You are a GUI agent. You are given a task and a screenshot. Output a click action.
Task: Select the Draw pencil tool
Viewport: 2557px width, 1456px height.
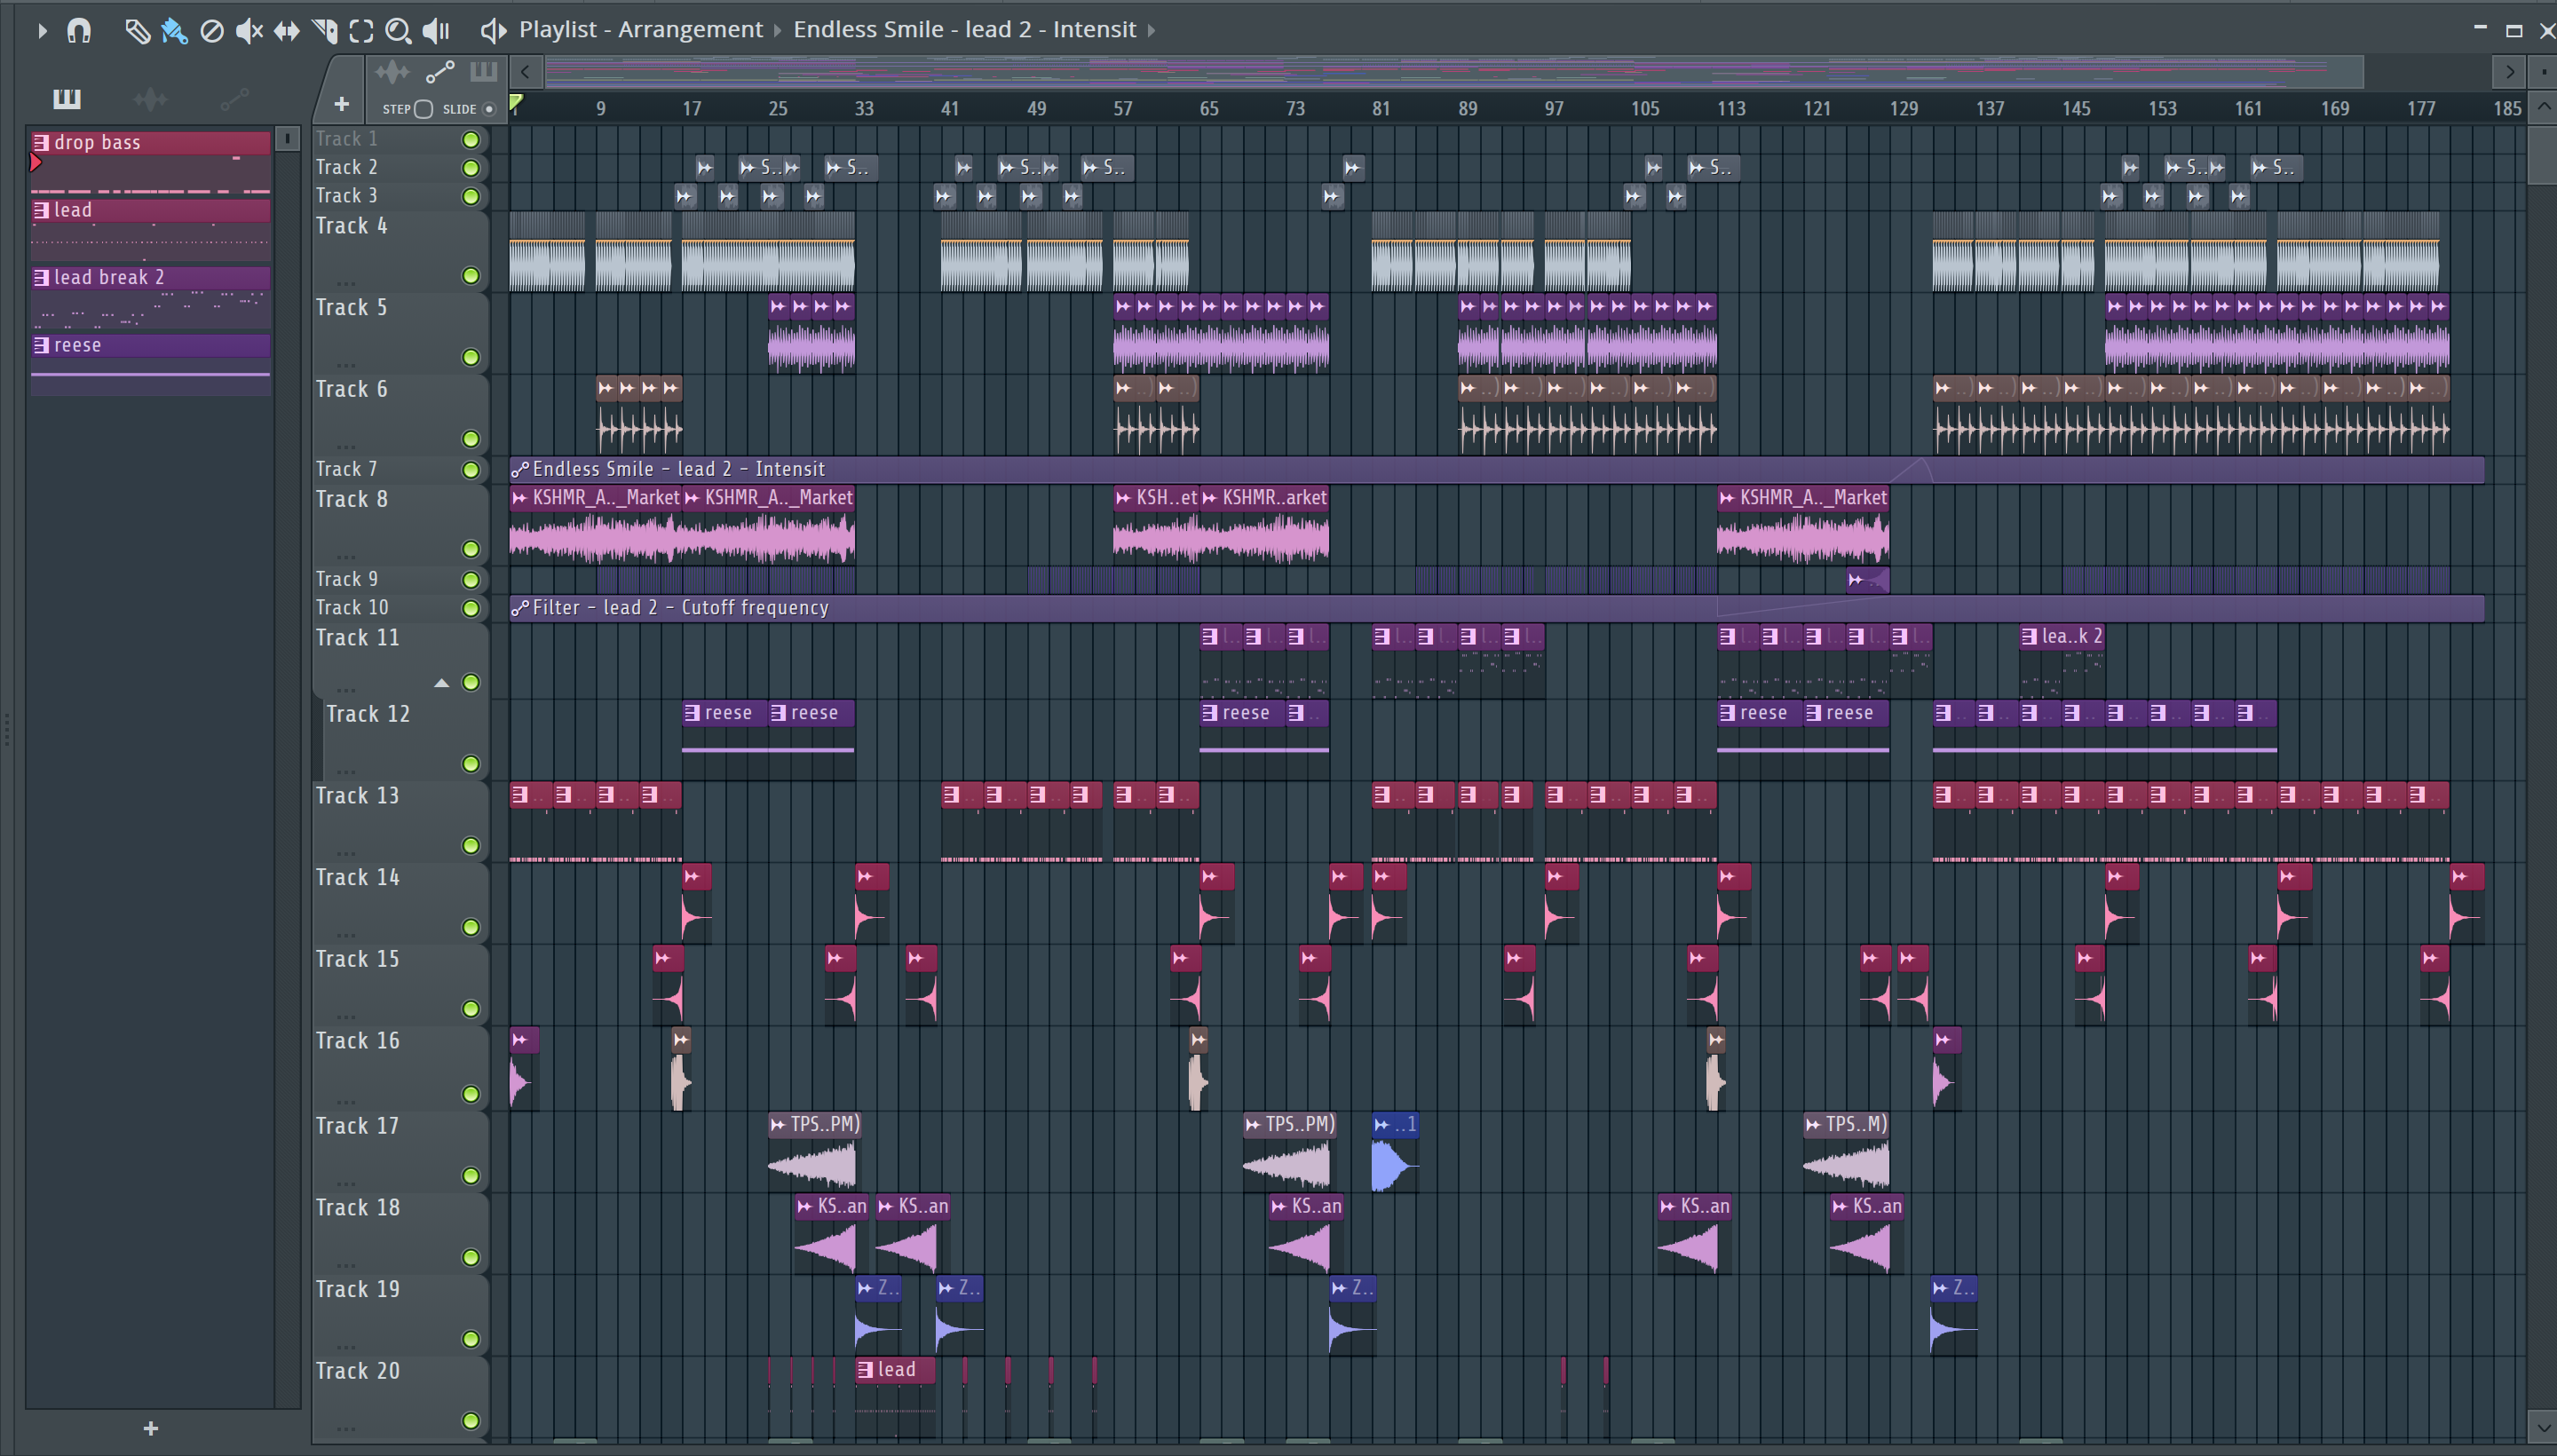pyautogui.click(x=137, y=31)
